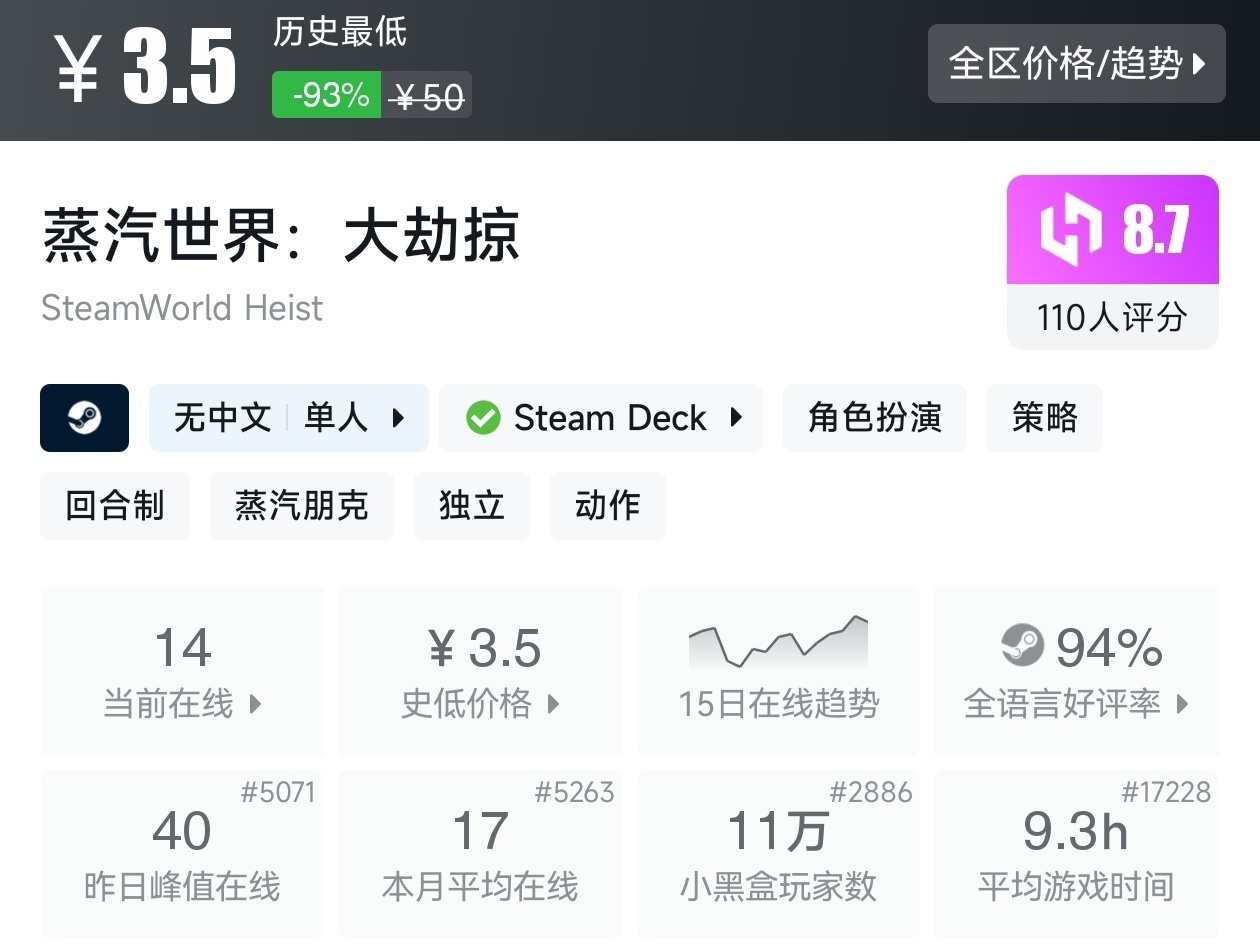
Task: Tap the Steam Deck verified checkmark icon
Action: 483,418
